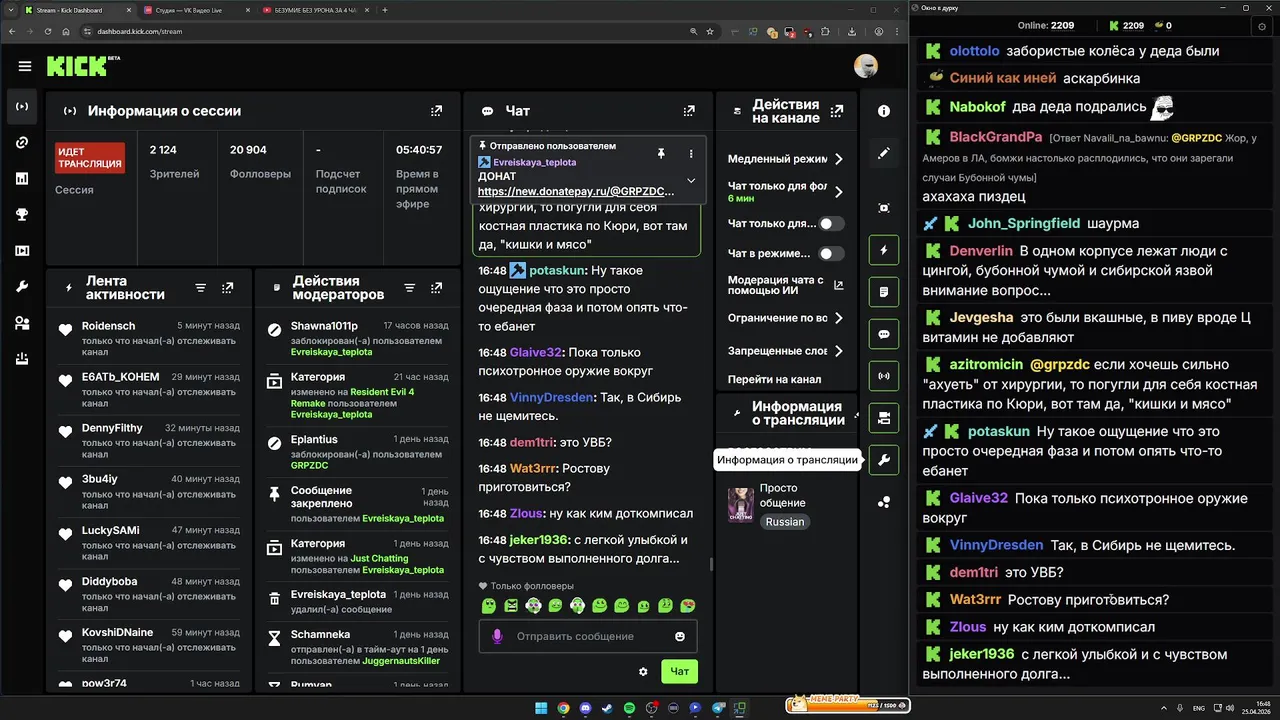
Task: Toggle the 'Чат в режиме...' switch
Action: [x=832, y=254]
